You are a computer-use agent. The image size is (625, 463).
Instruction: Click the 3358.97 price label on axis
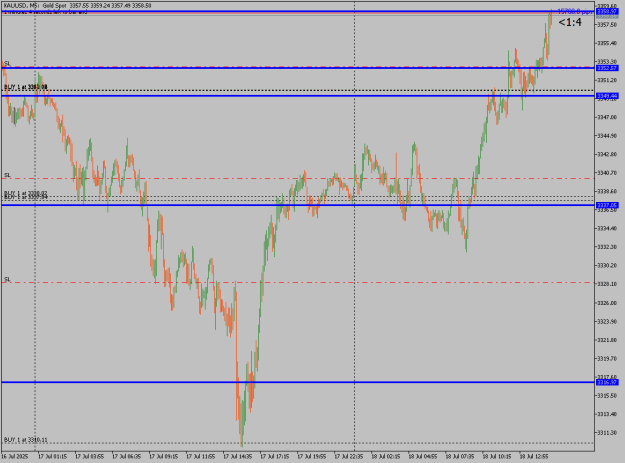coord(607,12)
